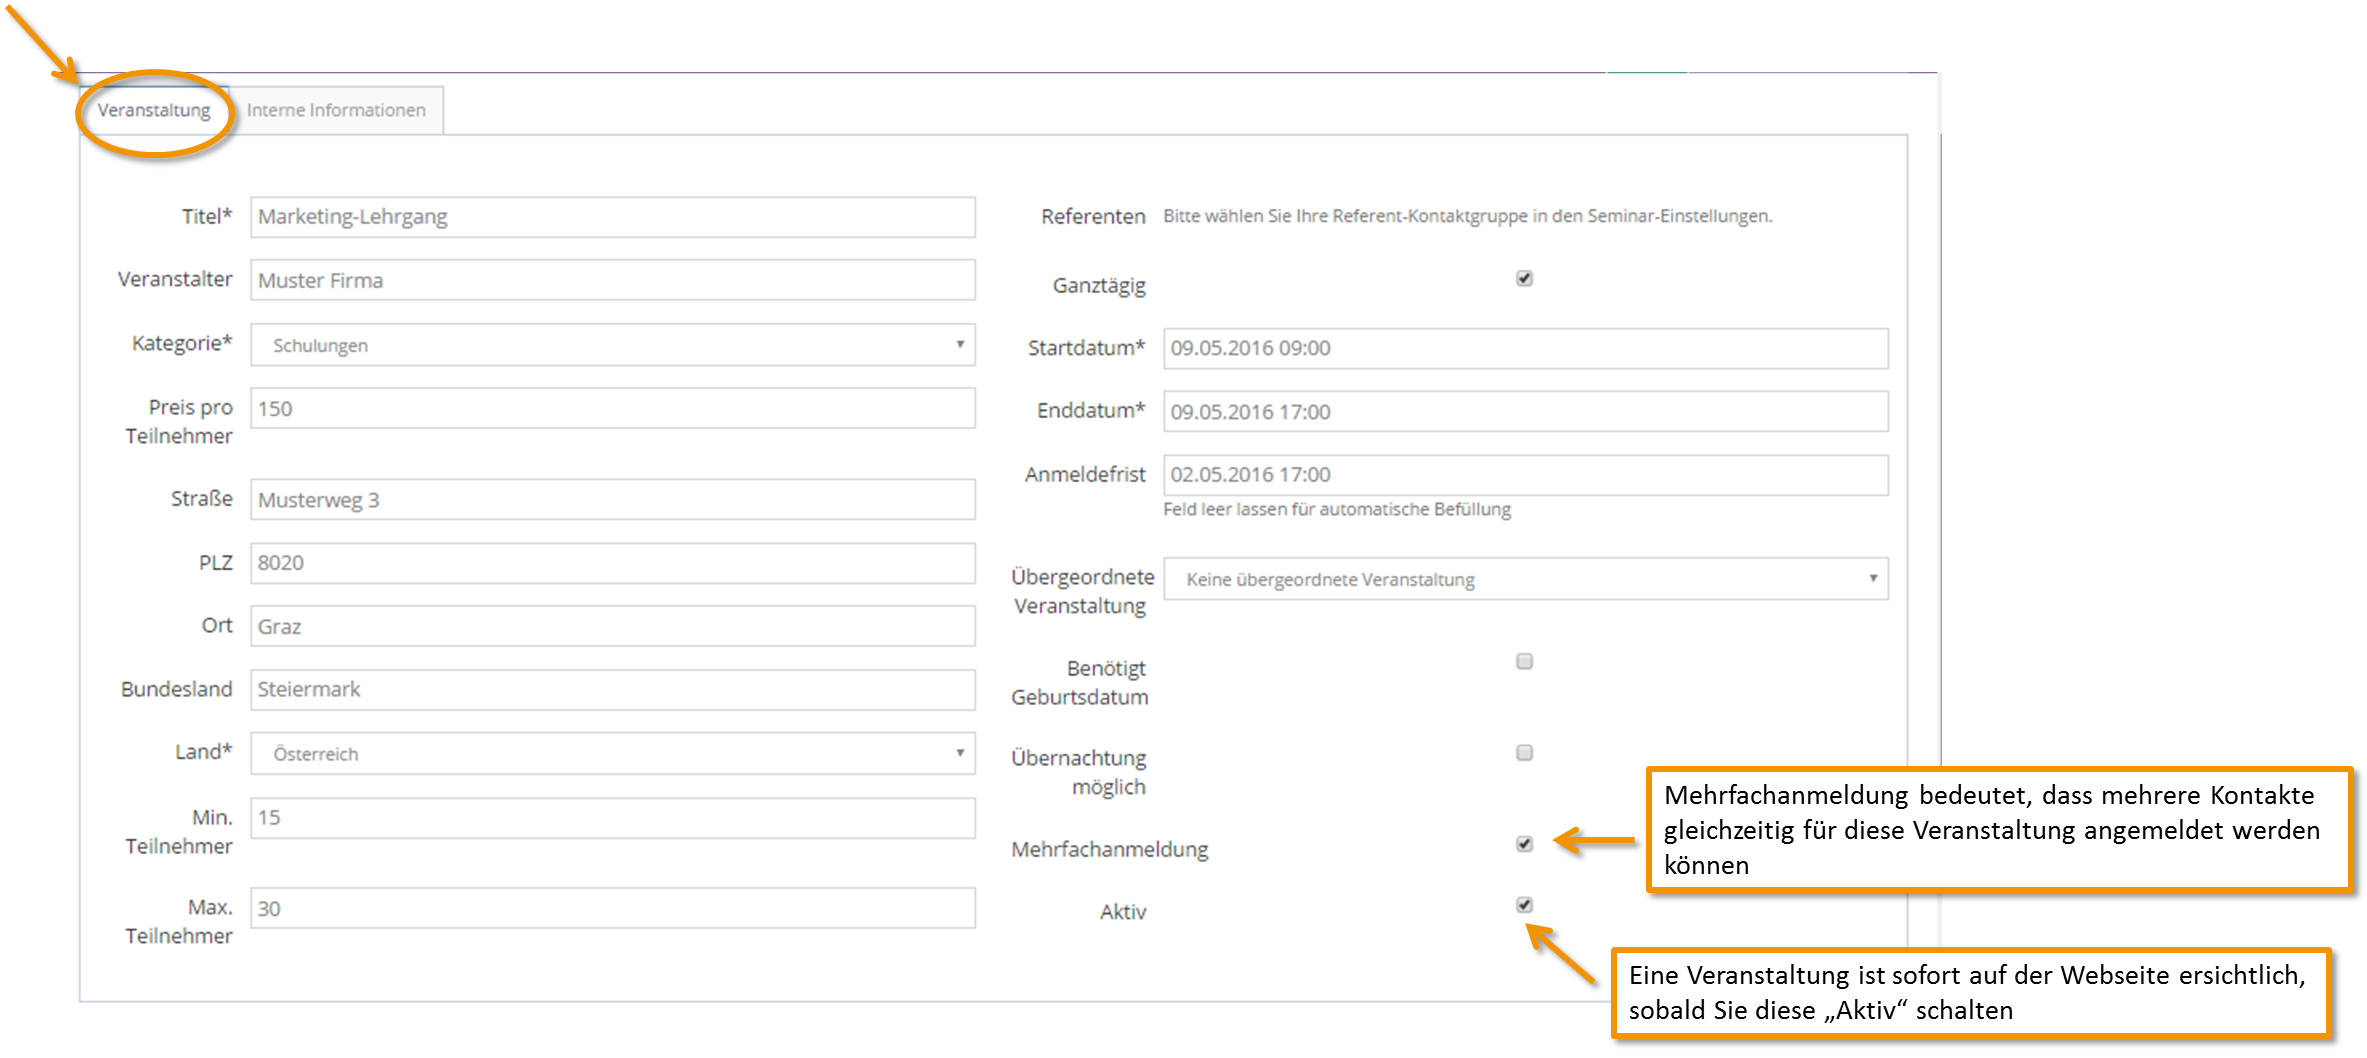Focus the Preis pro Teilnehmer field
This screenshot has height=1058, width=2367.
click(612, 408)
